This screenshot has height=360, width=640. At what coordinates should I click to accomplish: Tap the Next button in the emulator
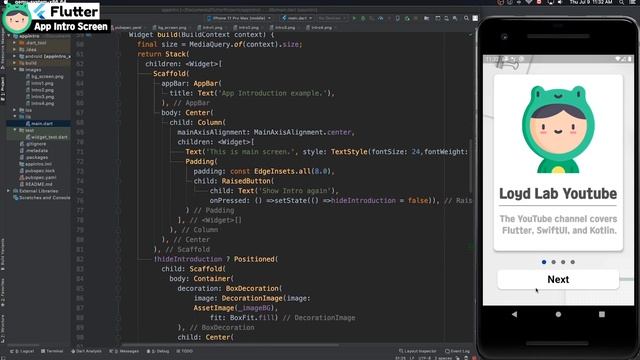[558, 280]
